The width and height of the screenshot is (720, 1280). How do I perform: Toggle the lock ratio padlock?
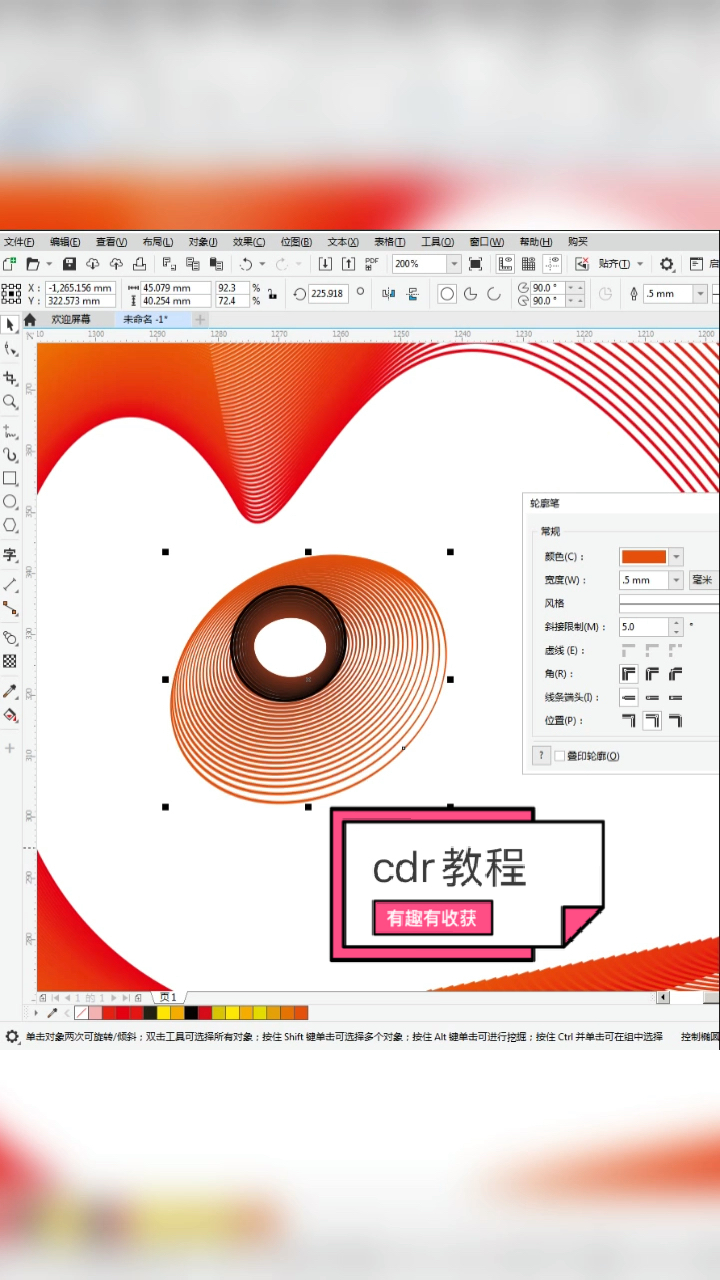tap(272, 294)
